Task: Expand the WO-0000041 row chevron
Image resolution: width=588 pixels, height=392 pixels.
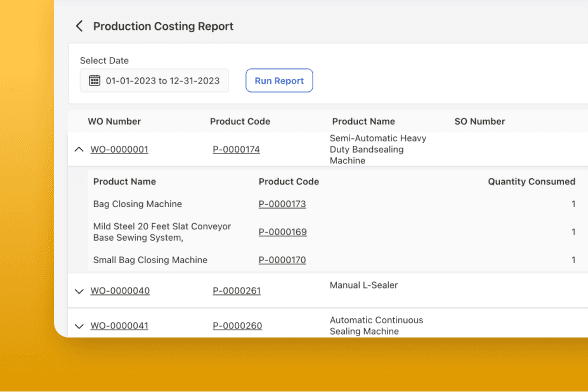Action: 79,326
